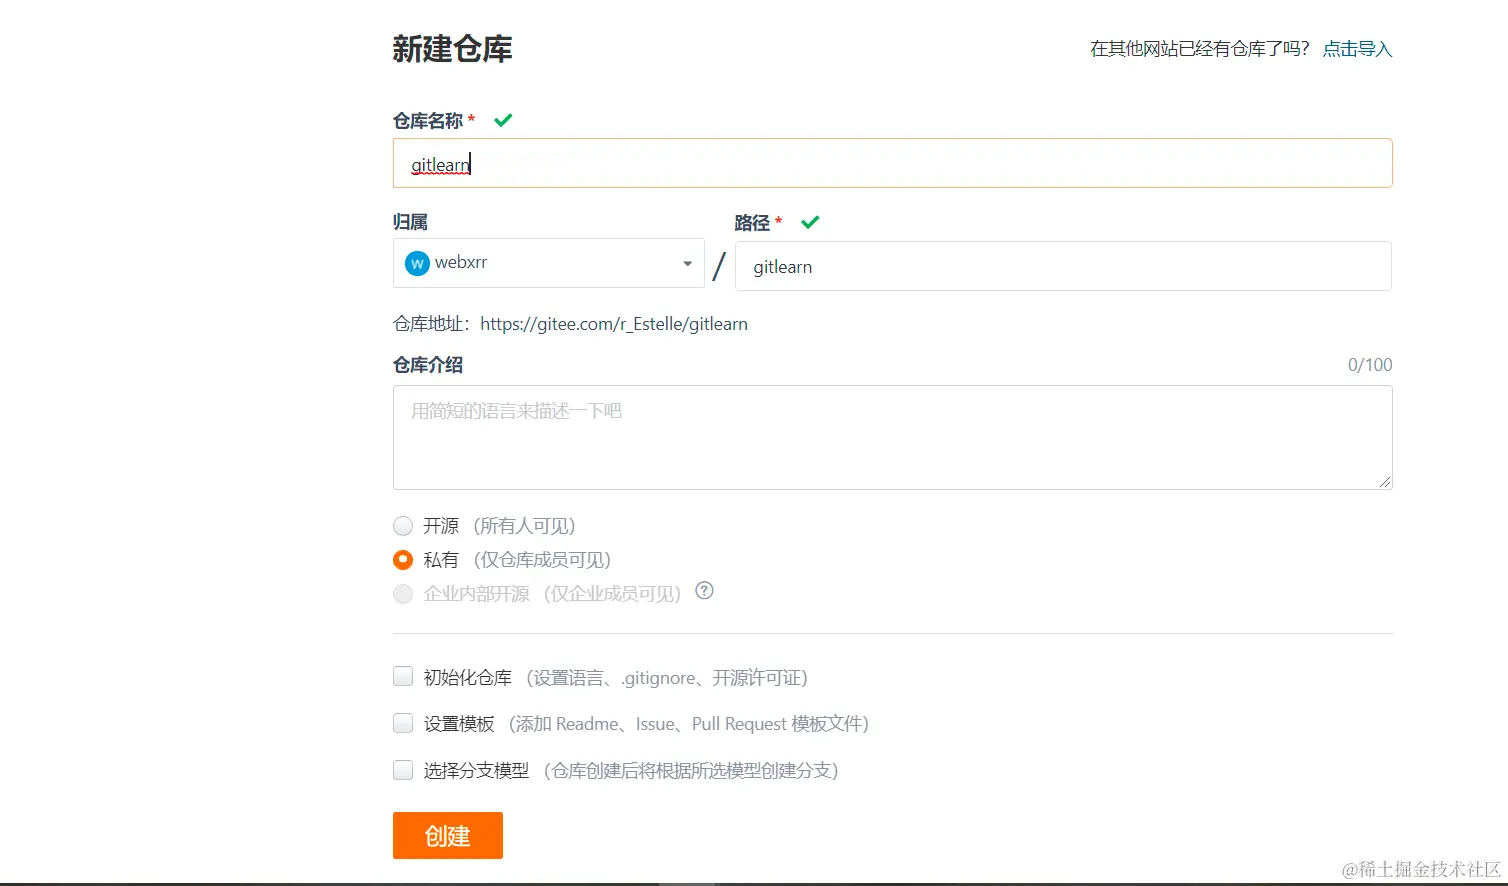Click the 归属 field label

(x=410, y=222)
